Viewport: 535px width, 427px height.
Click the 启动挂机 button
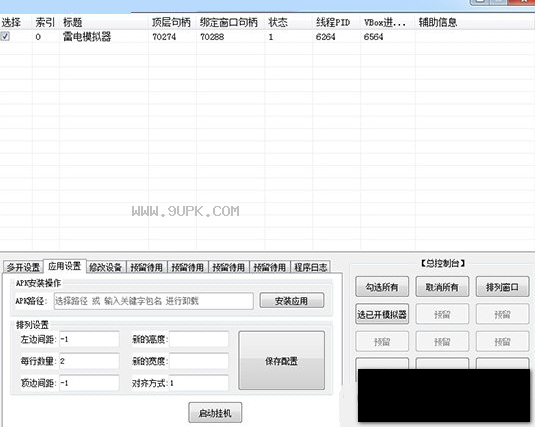[215, 413]
